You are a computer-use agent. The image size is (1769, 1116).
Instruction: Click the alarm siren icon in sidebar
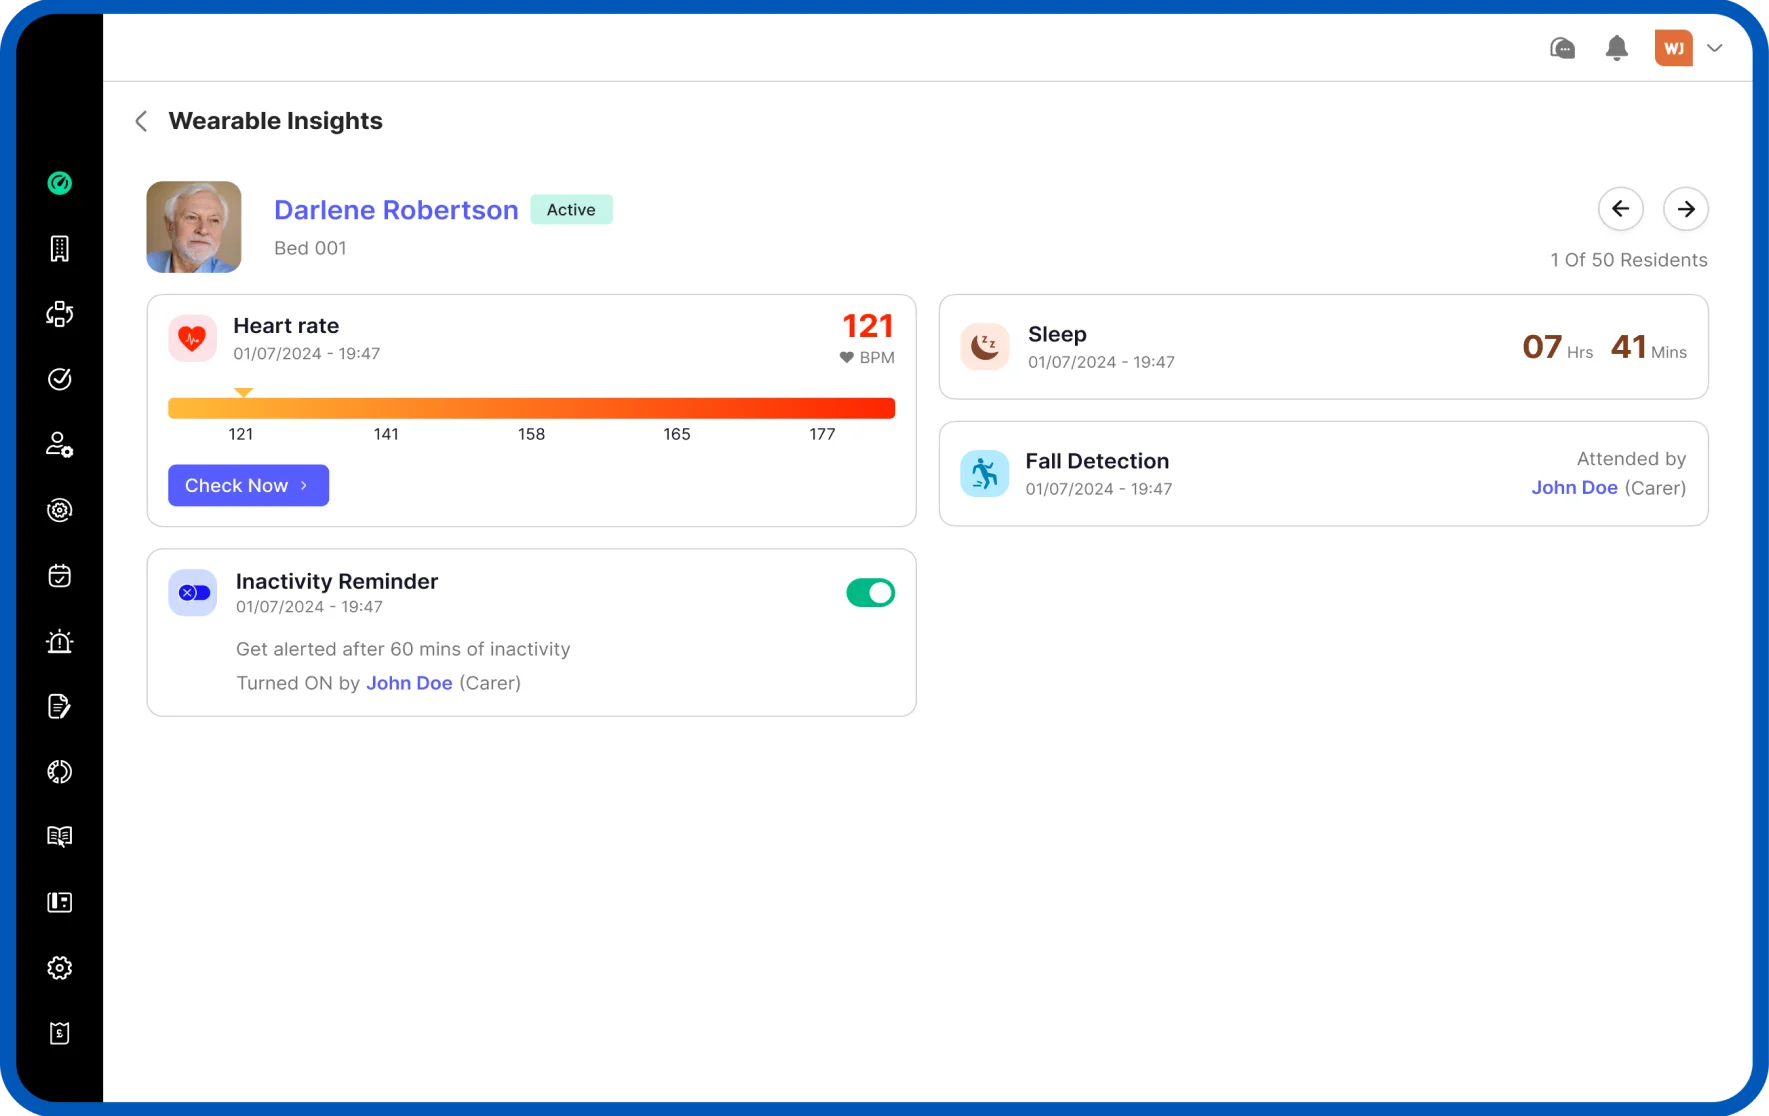[60, 641]
